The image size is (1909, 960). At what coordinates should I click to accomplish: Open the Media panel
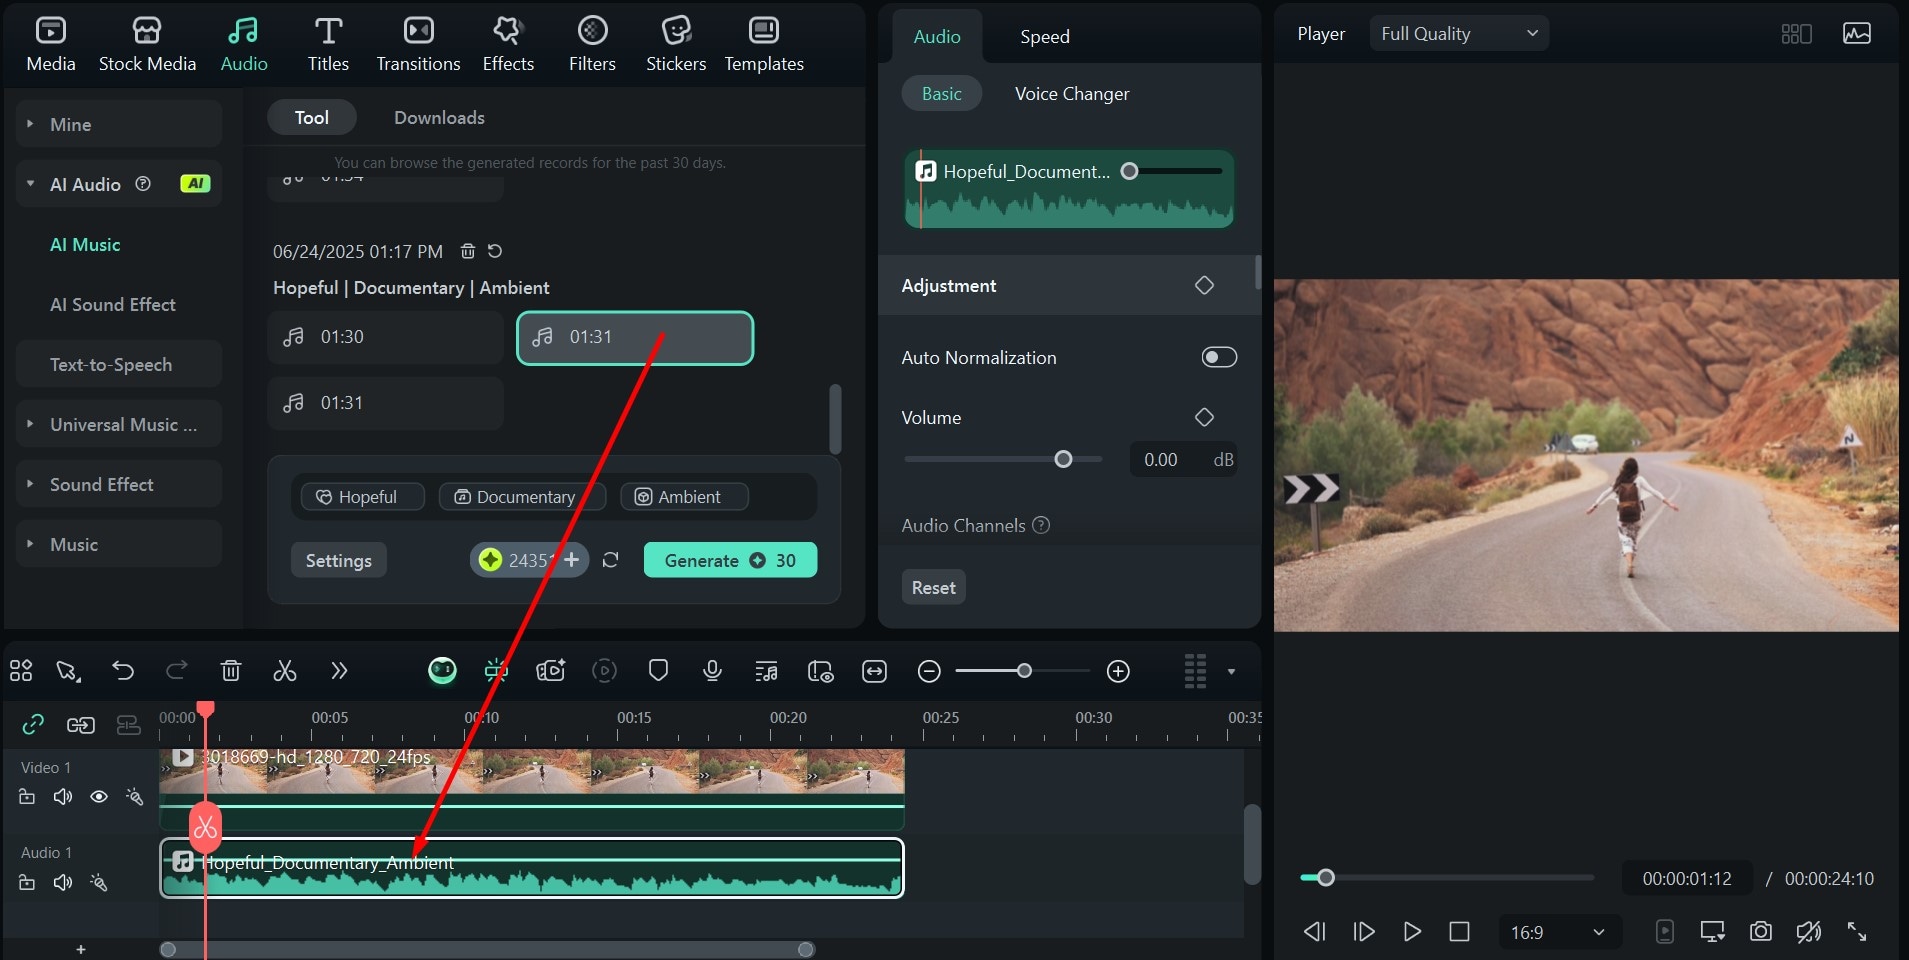(x=50, y=45)
